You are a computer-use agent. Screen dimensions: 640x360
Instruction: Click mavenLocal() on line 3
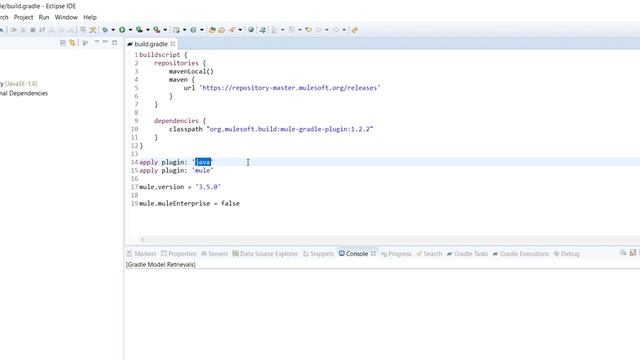[x=191, y=71]
